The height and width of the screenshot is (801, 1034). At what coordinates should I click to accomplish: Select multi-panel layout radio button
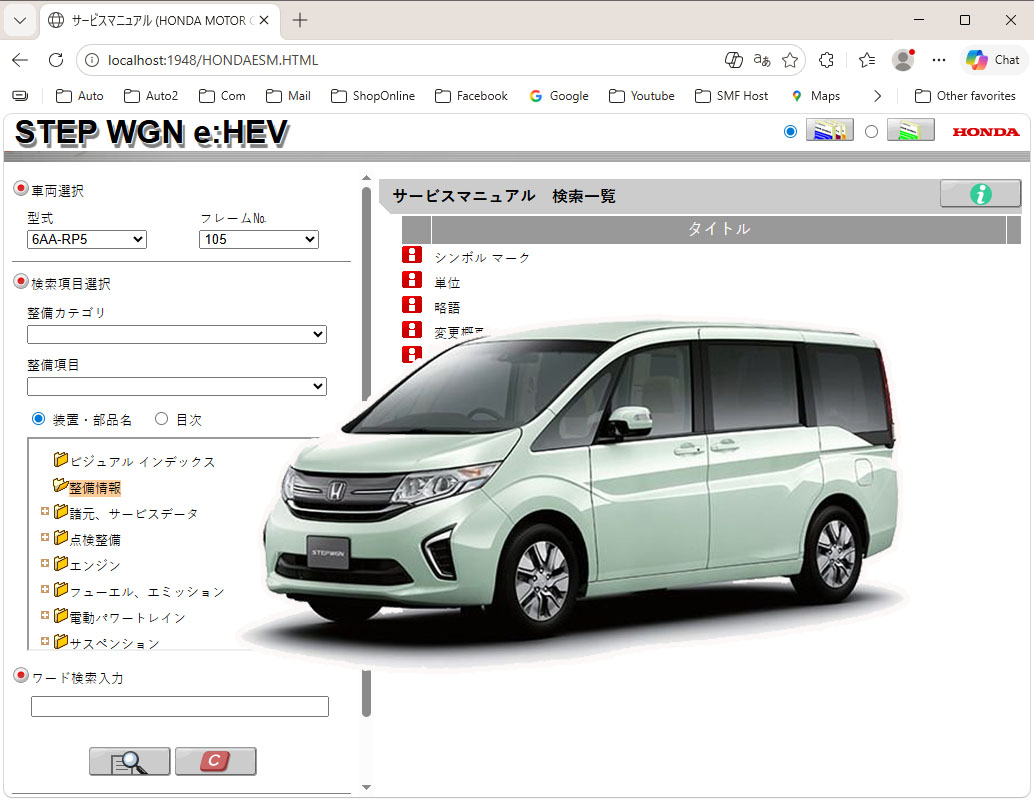click(x=790, y=132)
